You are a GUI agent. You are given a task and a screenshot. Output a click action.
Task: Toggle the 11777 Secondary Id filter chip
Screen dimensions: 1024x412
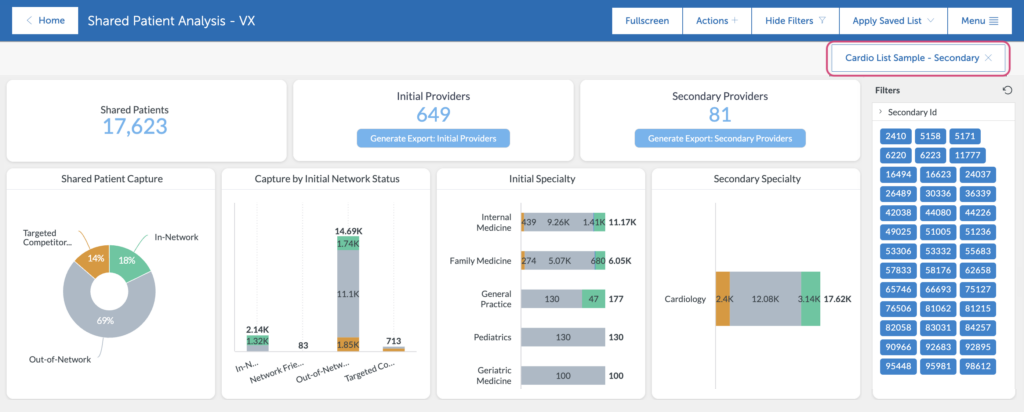point(966,155)
